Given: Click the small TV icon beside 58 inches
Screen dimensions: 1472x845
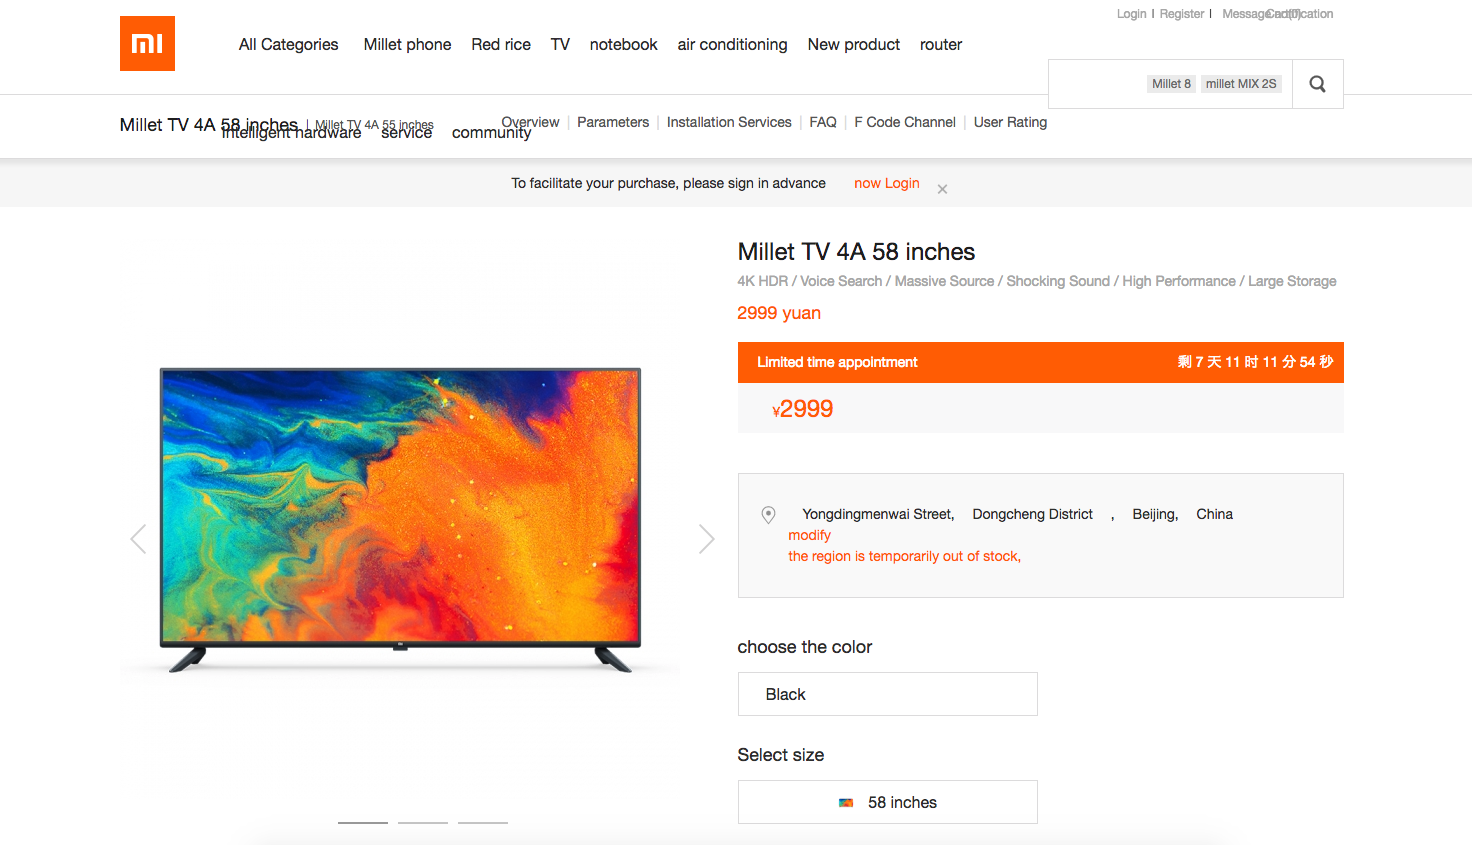Looking at the screenshot, I should (846, 803).
